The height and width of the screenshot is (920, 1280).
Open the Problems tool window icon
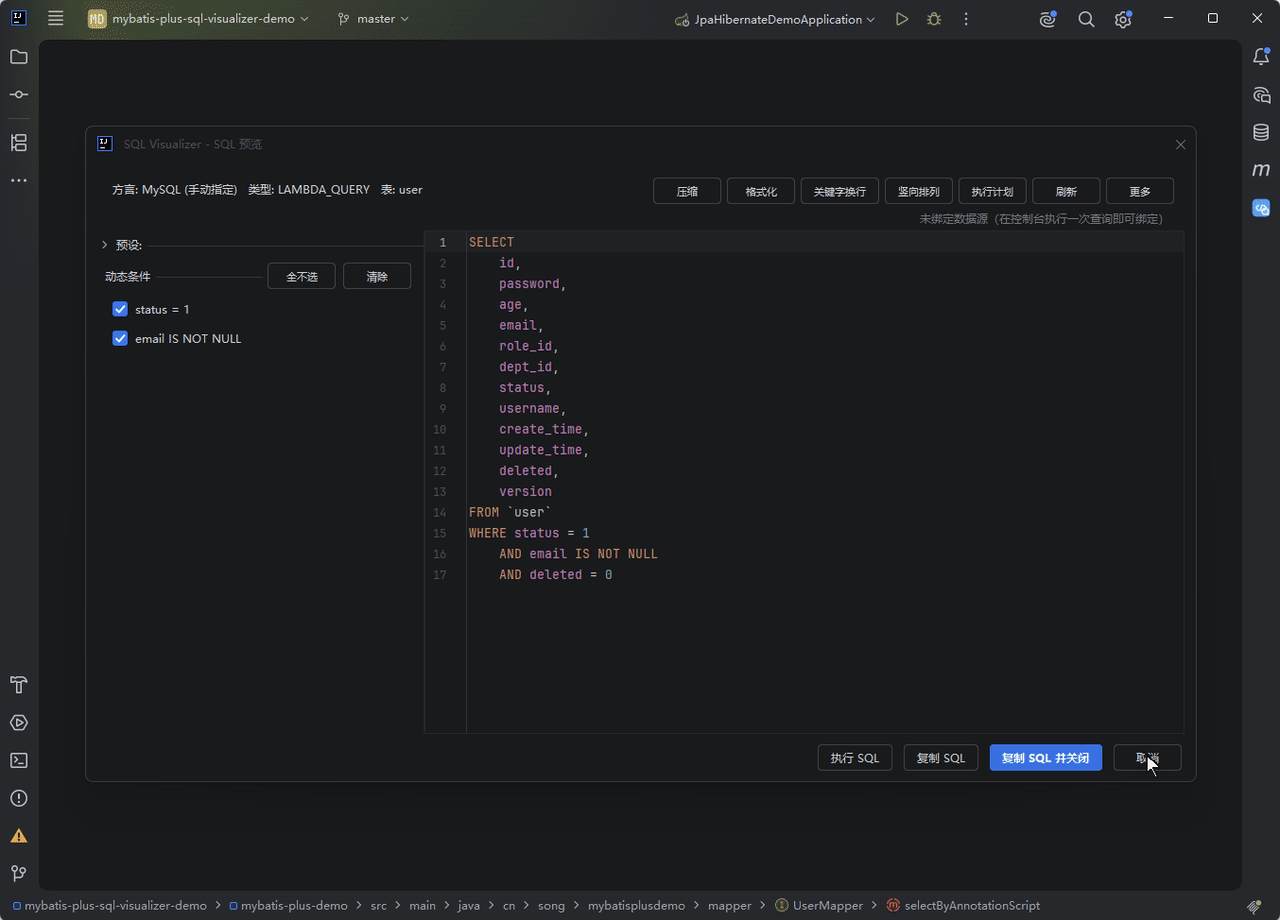pyautogui.click(x=19, y=799)
